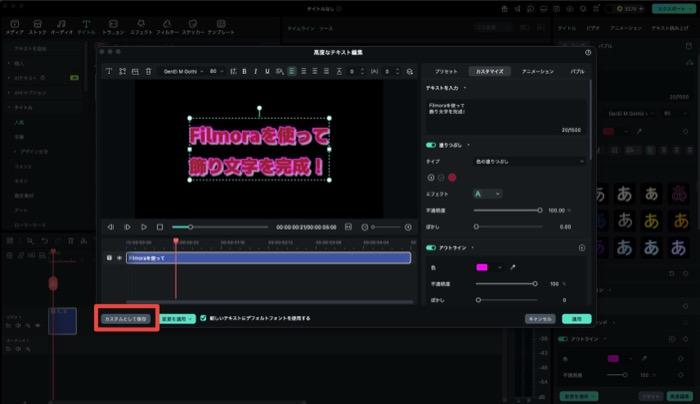The height and width of the screenshot is (404, 700).
Task: Open Effects tool in main Filmora toolbar
Action: coord(141,27)
